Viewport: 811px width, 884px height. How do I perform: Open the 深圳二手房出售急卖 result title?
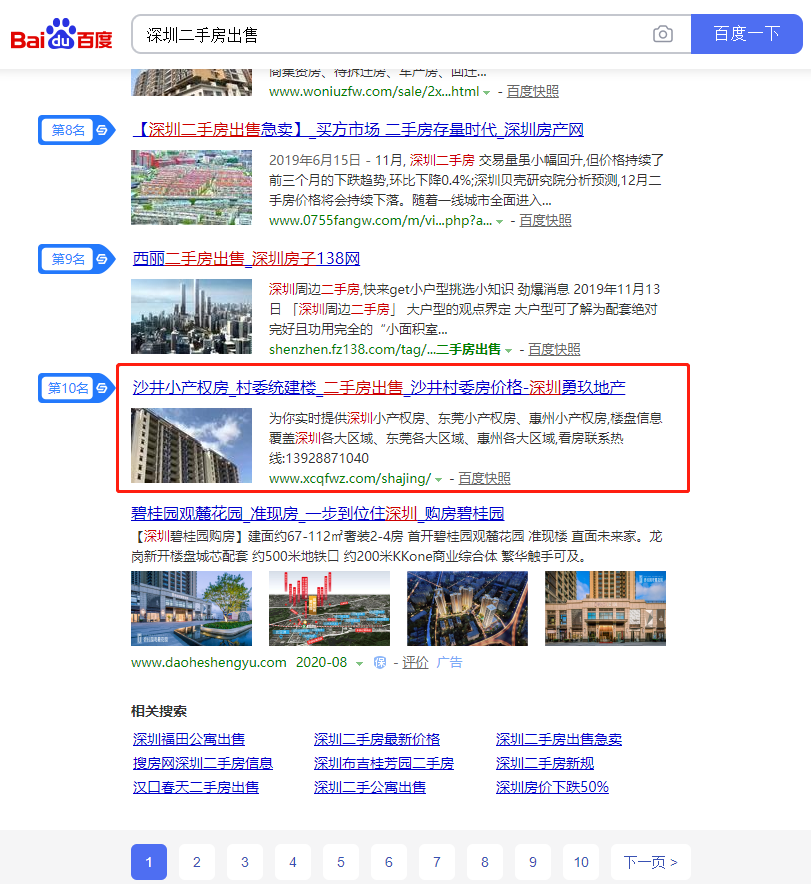pos(358,130)
